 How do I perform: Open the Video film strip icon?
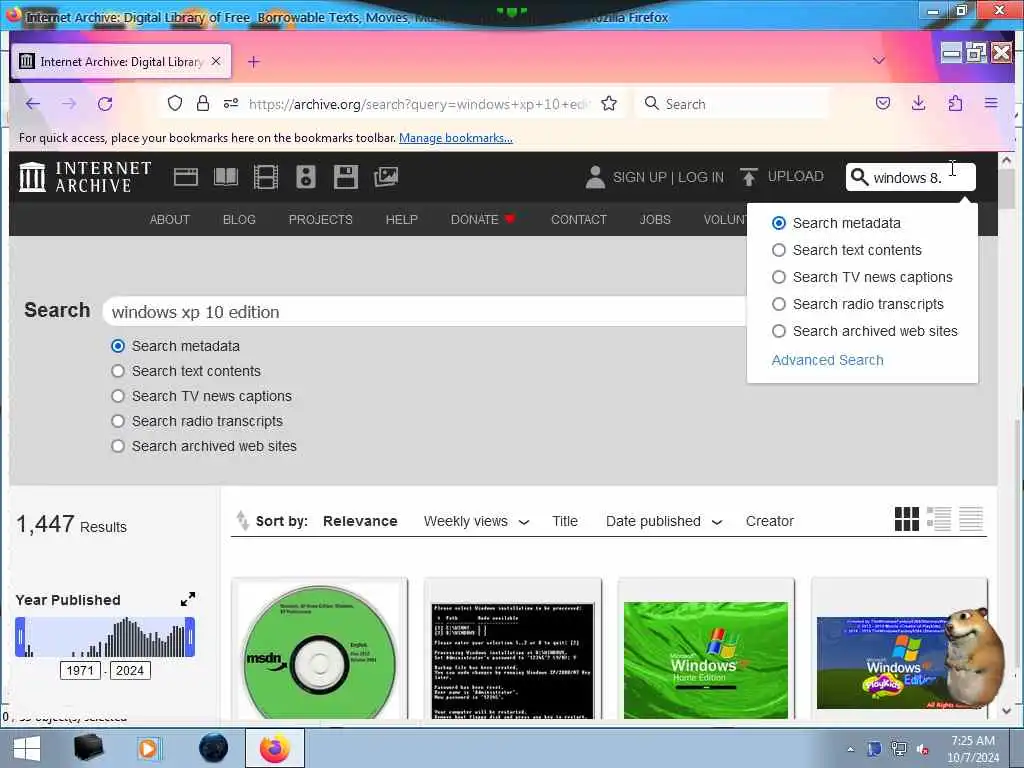[x=266, y=177]
